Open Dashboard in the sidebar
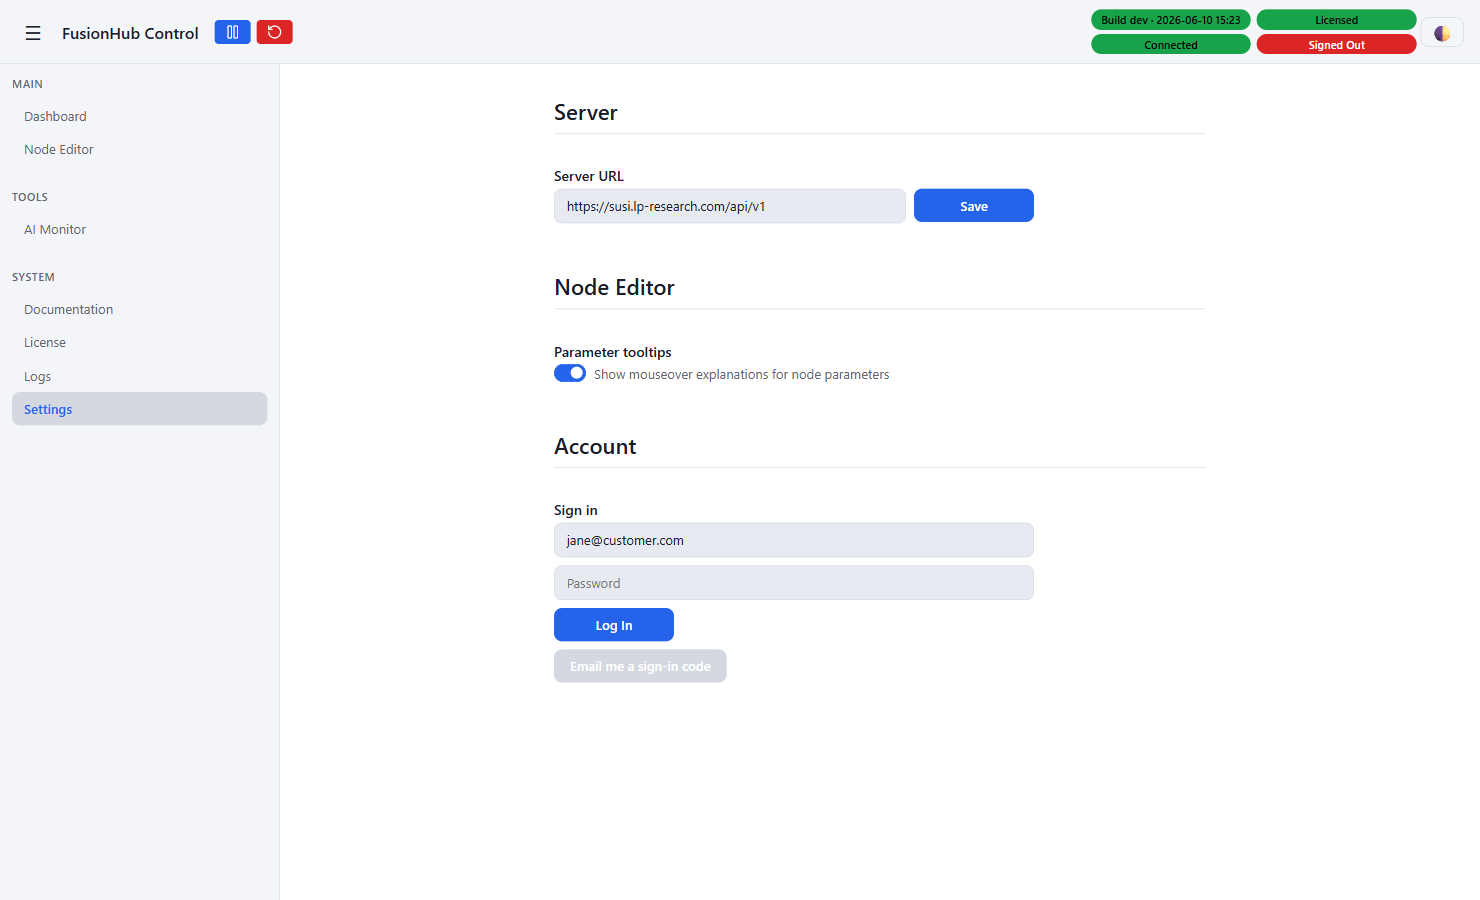Viewport: 1480px width, 900px height. click(x=139, y=116)
